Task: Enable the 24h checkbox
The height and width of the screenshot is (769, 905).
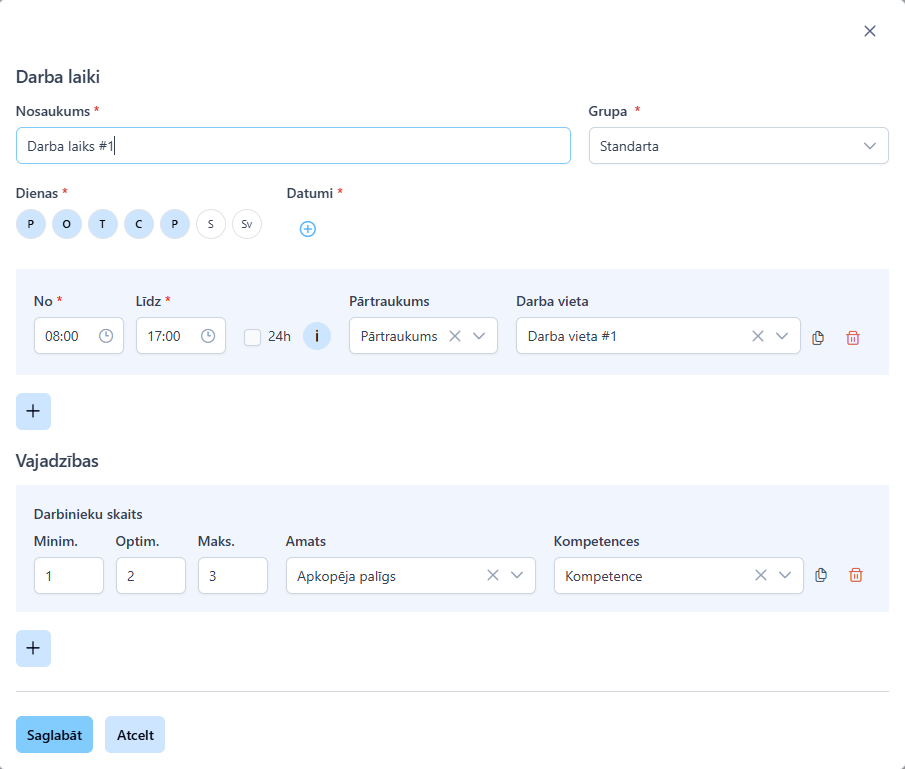Action: coord(253,337)
